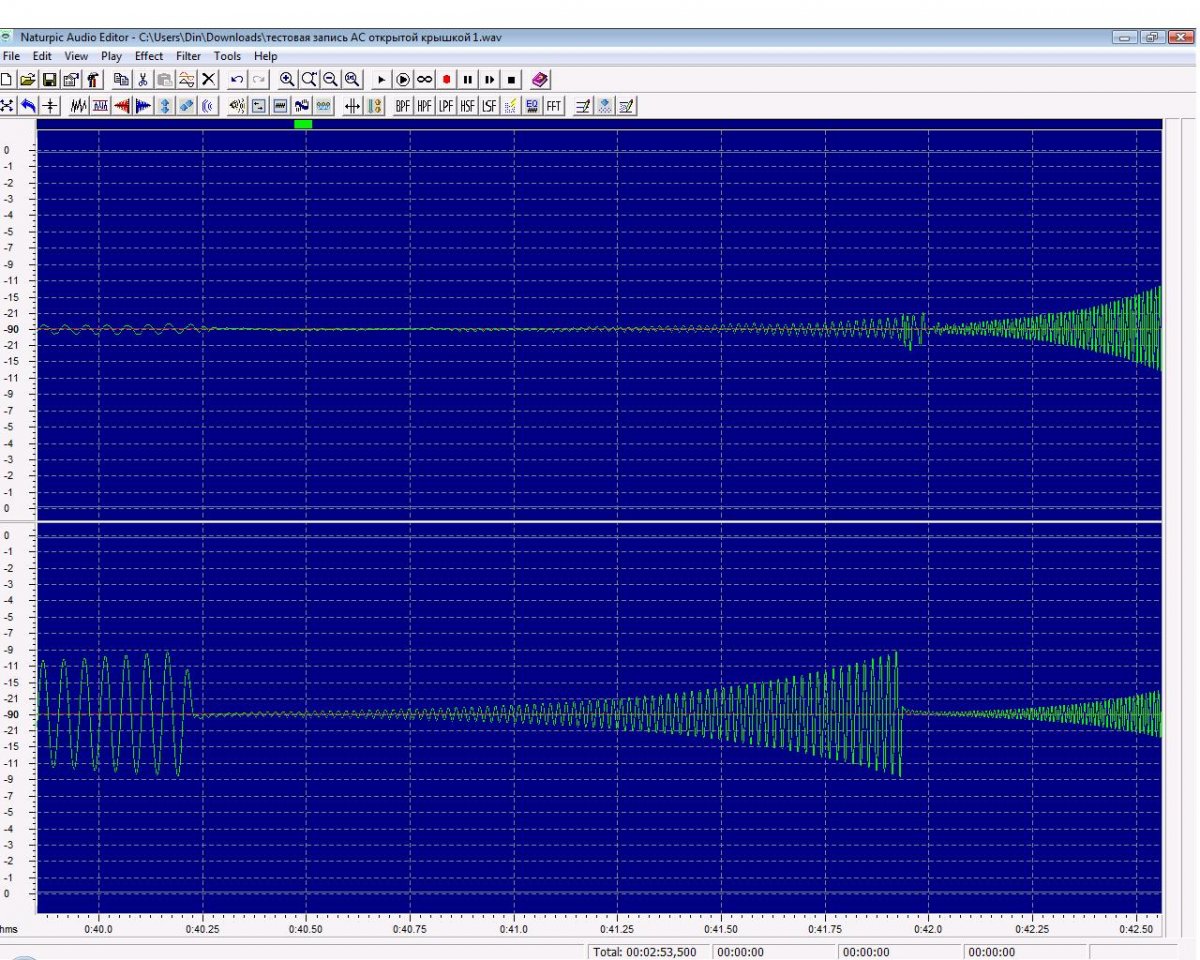This screenshot has height=960, width=1200.
Task: Click the green selection marker above waveform
Action: coord(303,124)
